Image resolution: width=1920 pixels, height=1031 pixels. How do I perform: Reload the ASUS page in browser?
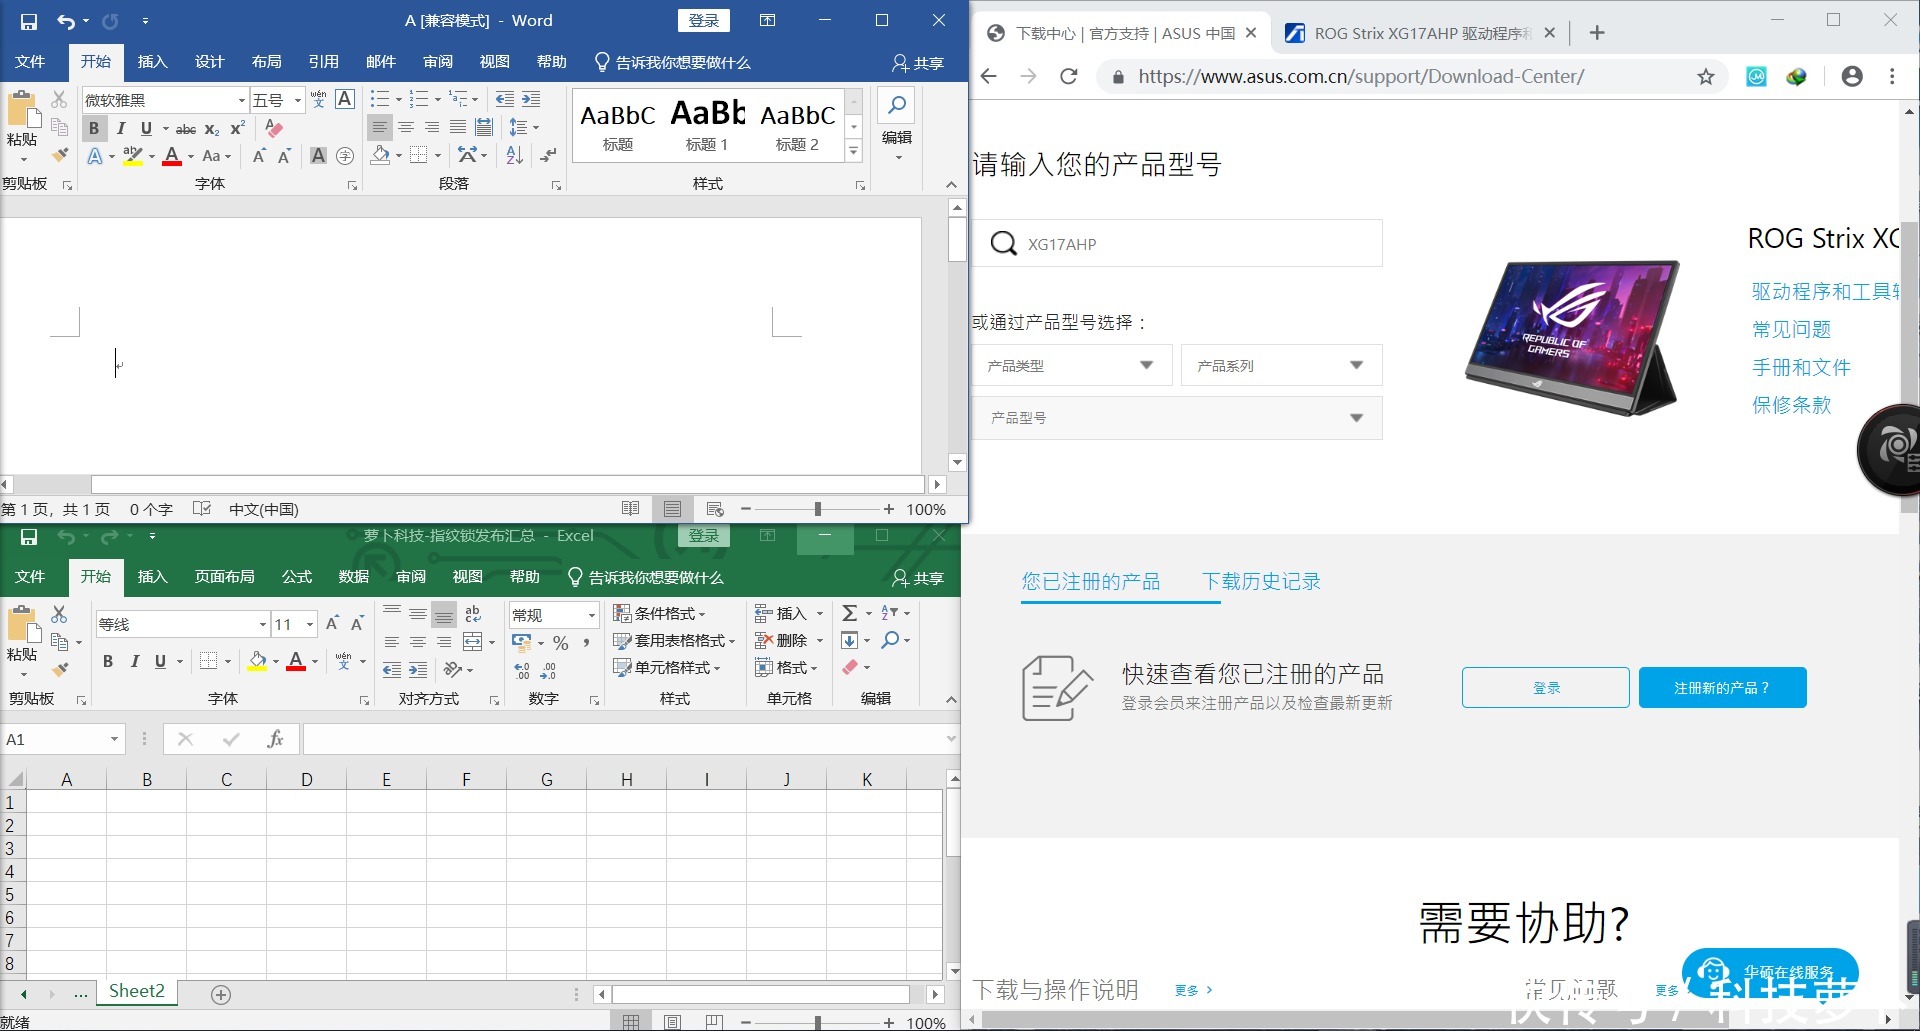tap(1068, 77)
